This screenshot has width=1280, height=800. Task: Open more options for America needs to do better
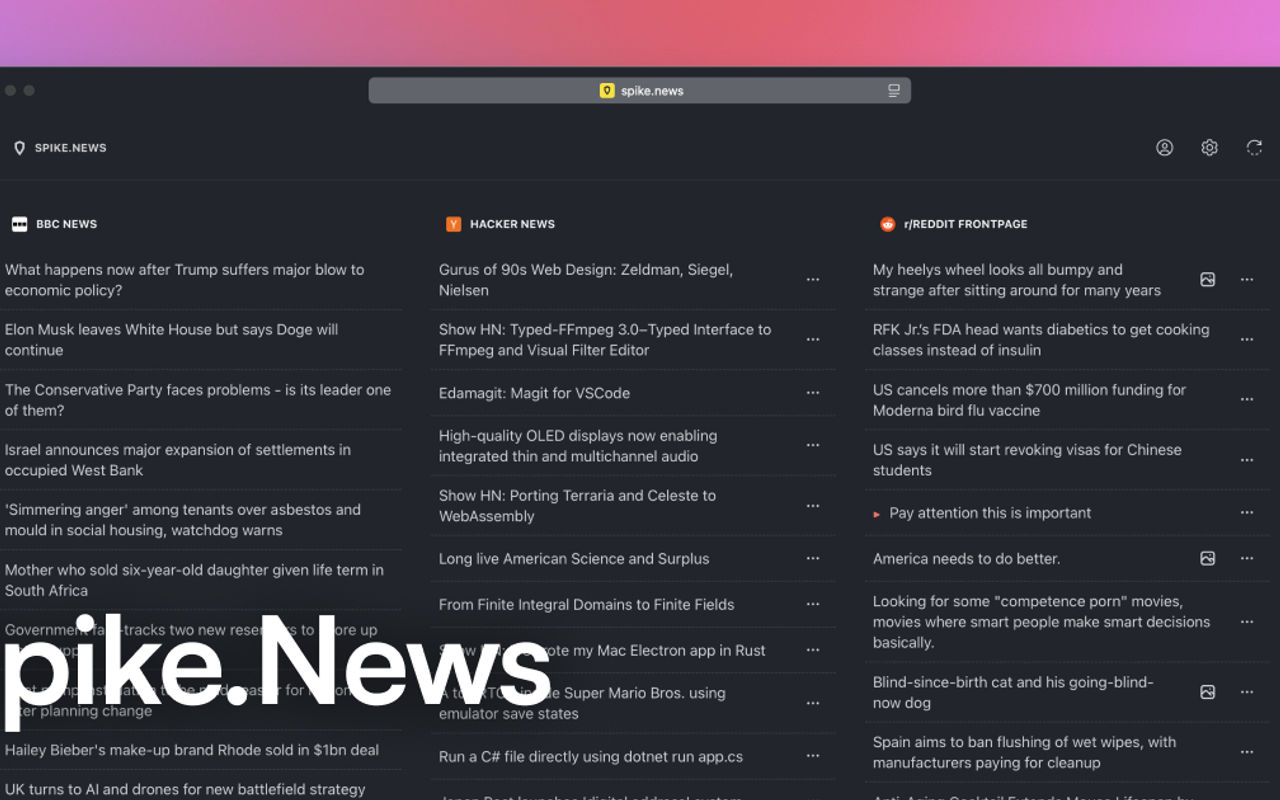pos(1247,558)
